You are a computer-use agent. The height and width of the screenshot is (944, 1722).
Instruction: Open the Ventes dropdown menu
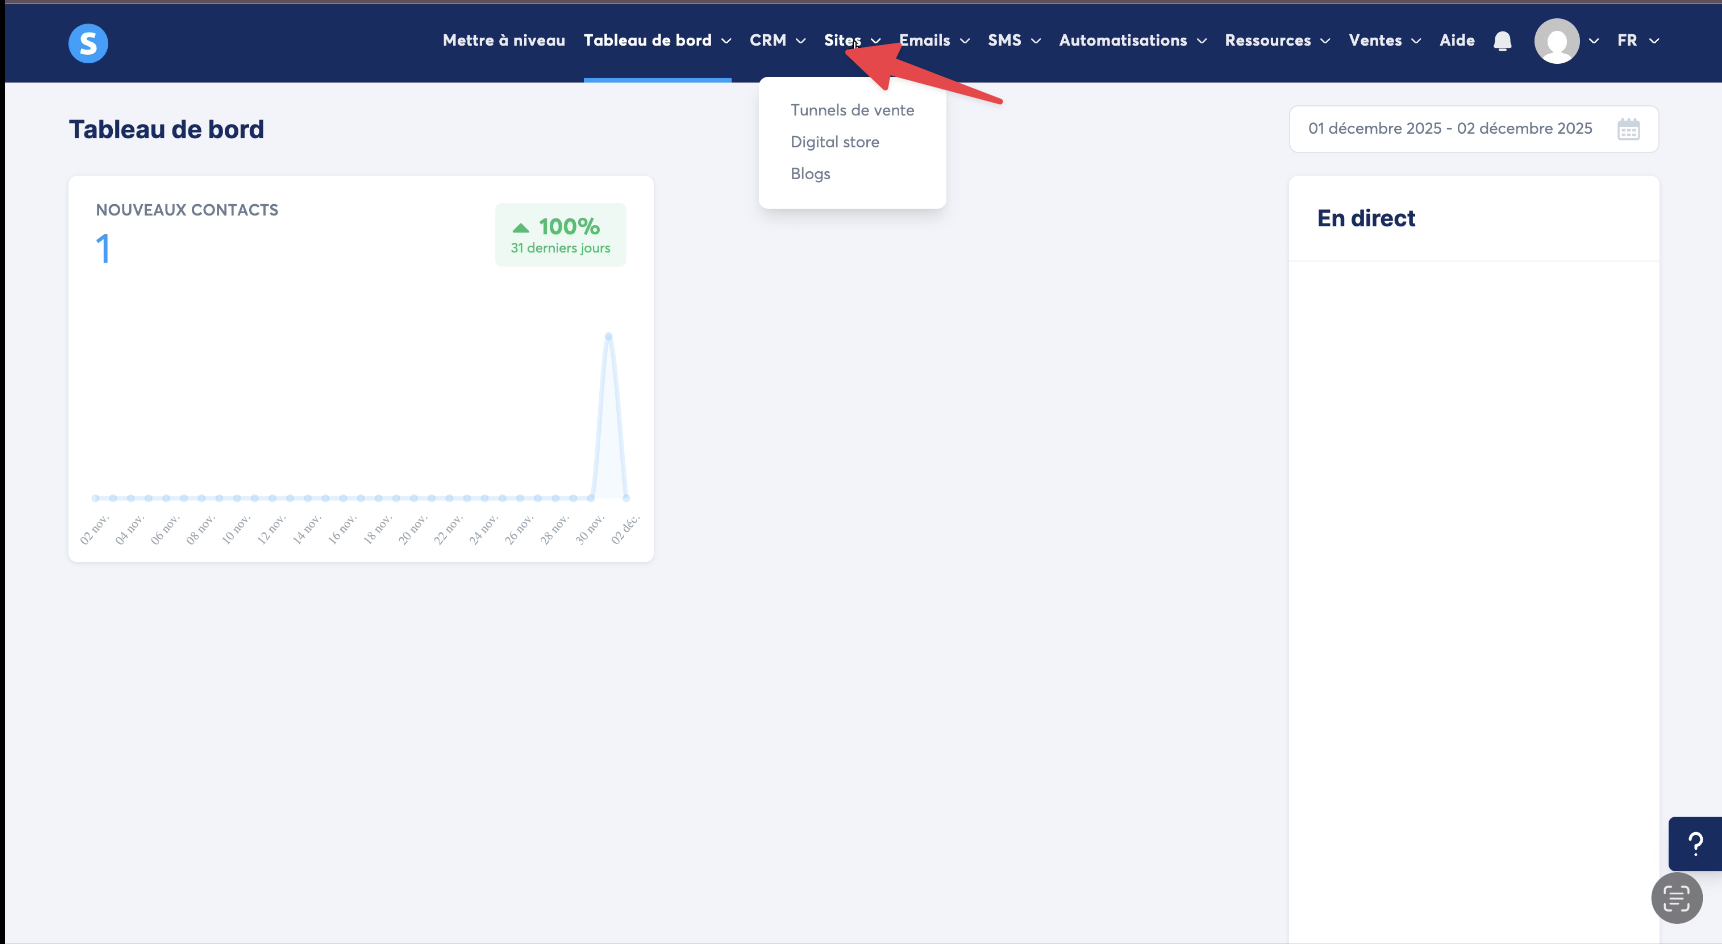click(1385, 41)
